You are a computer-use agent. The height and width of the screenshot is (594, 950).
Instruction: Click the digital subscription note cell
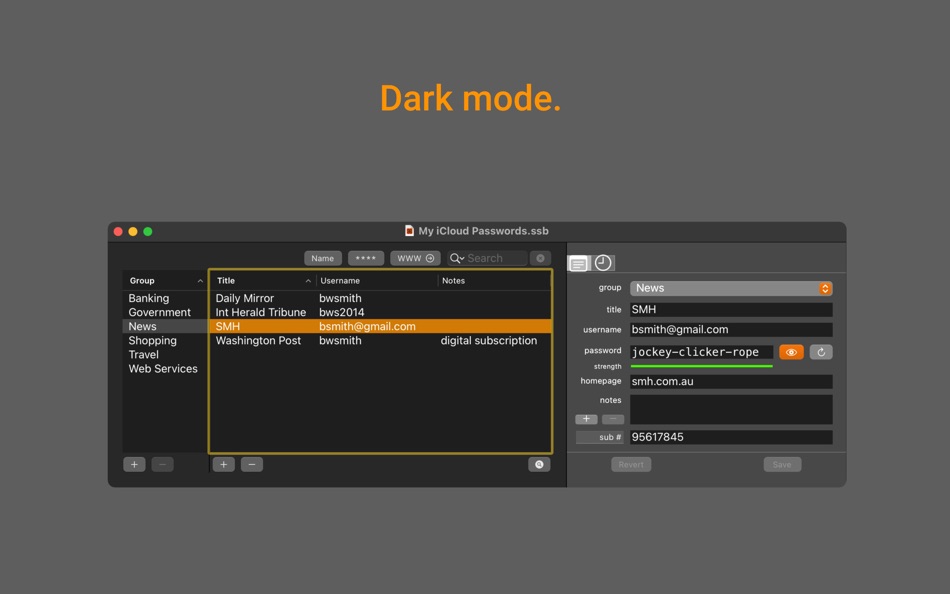tap(488, 341)
